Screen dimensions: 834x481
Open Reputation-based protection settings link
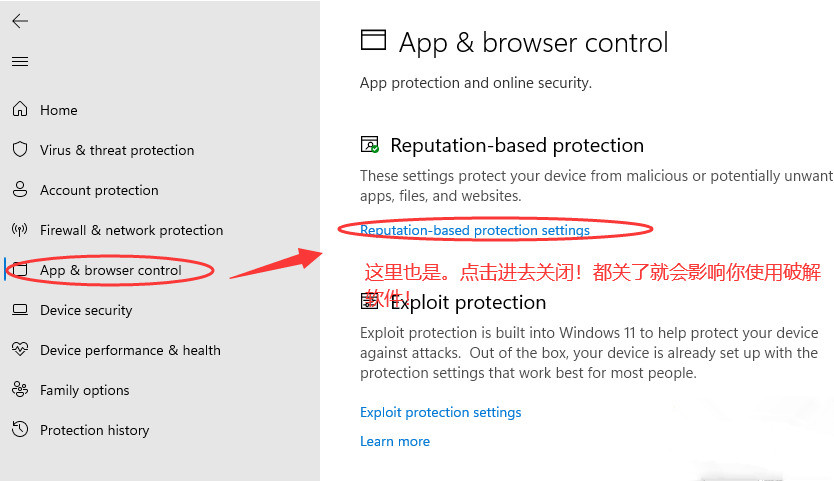474,230
